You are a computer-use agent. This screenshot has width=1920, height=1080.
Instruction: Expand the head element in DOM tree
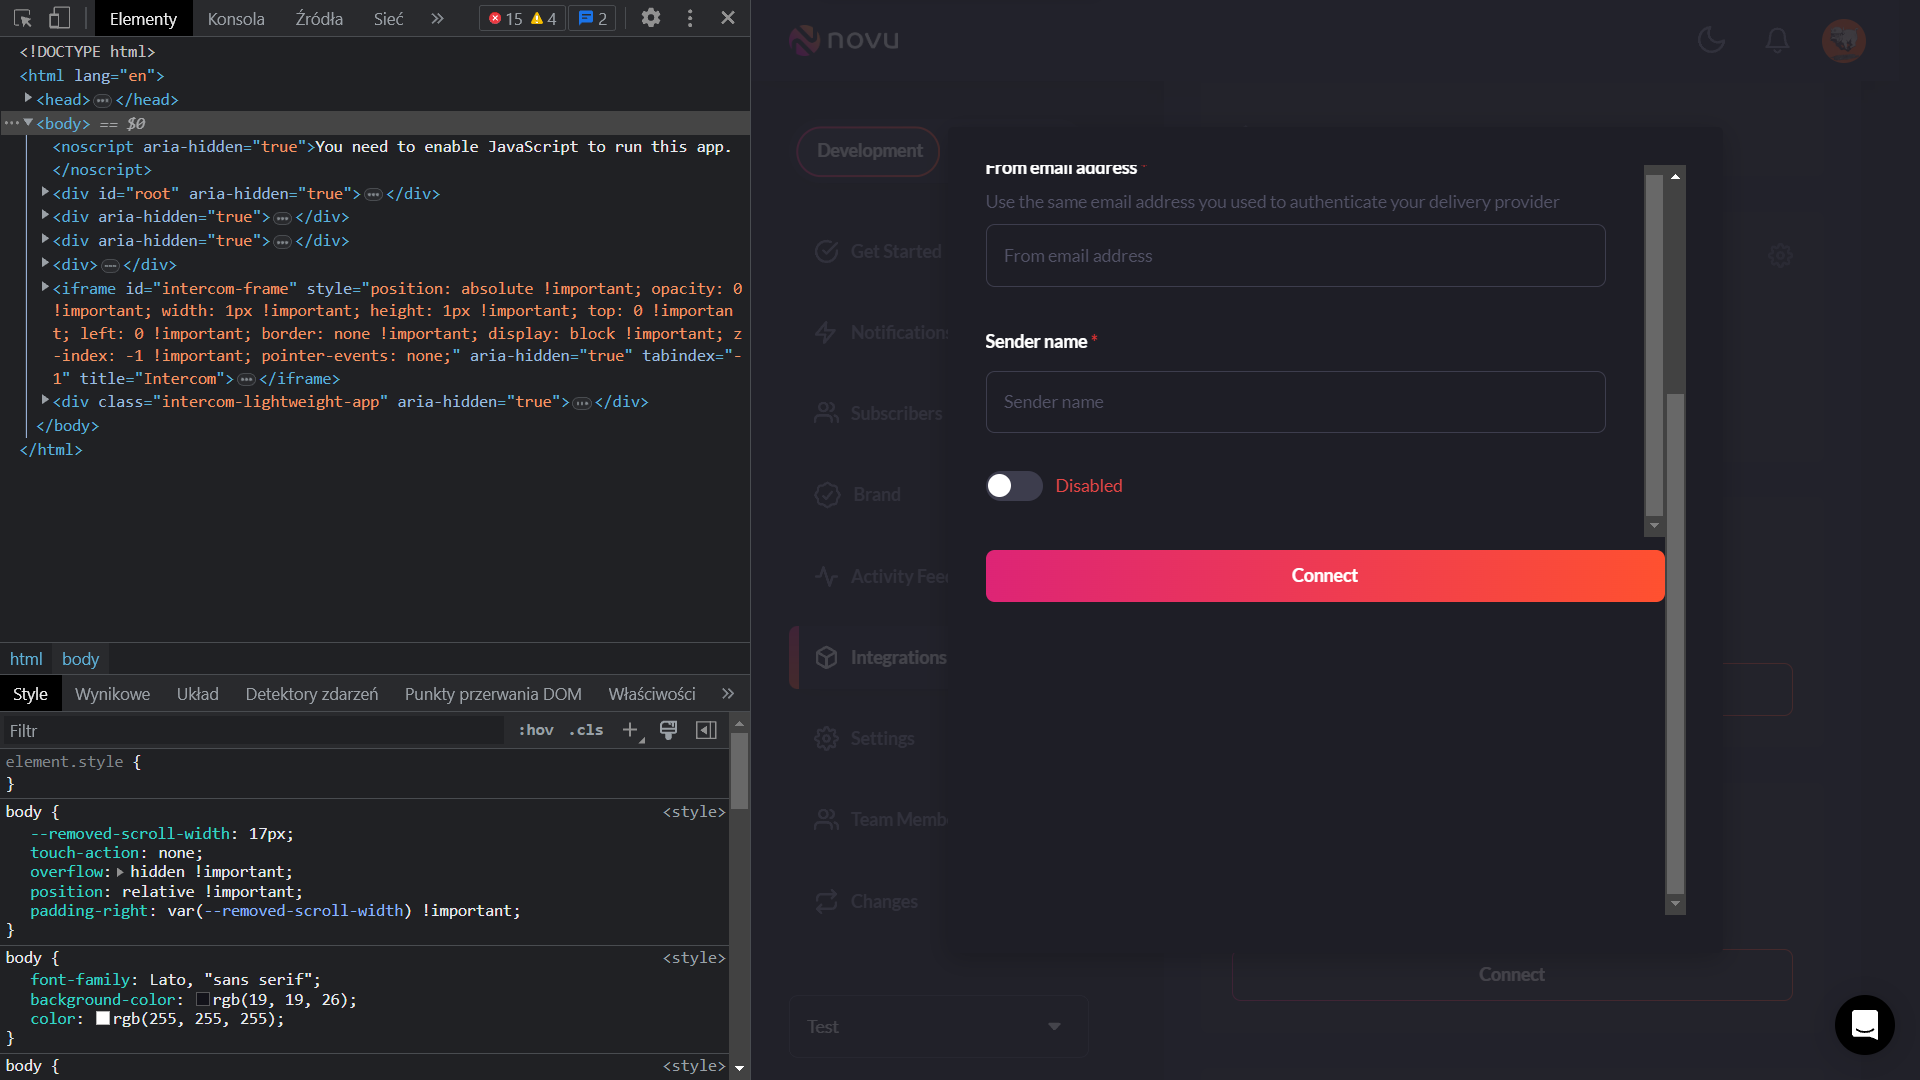(28, 98)
